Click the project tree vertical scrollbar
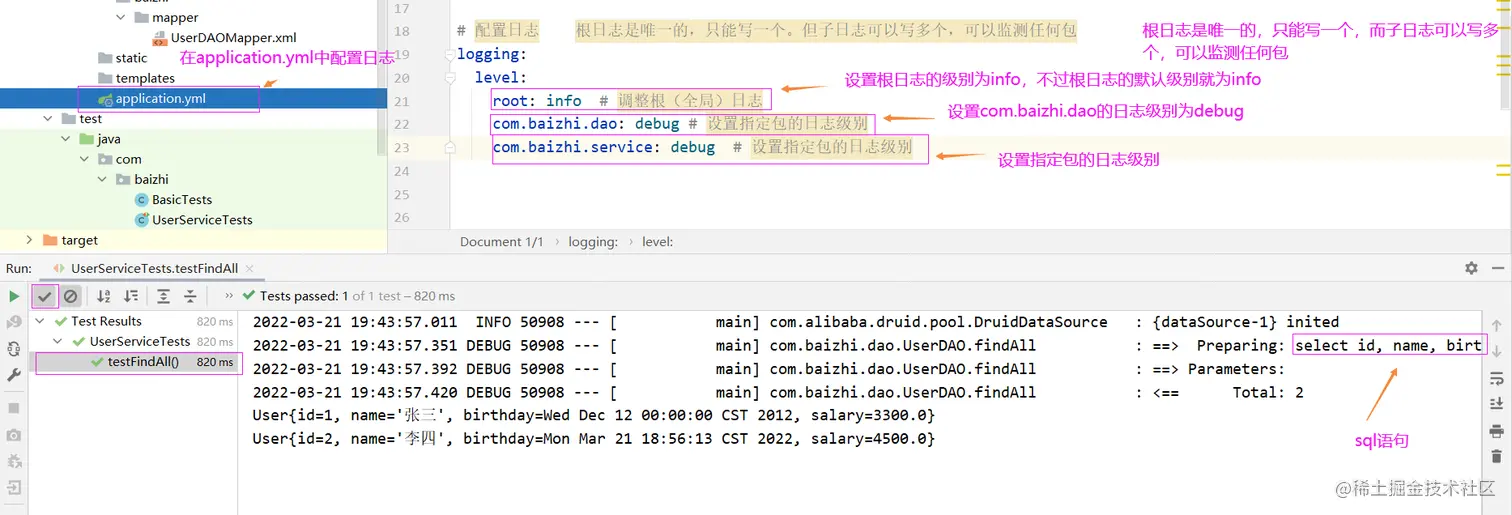 coord(381,78)
